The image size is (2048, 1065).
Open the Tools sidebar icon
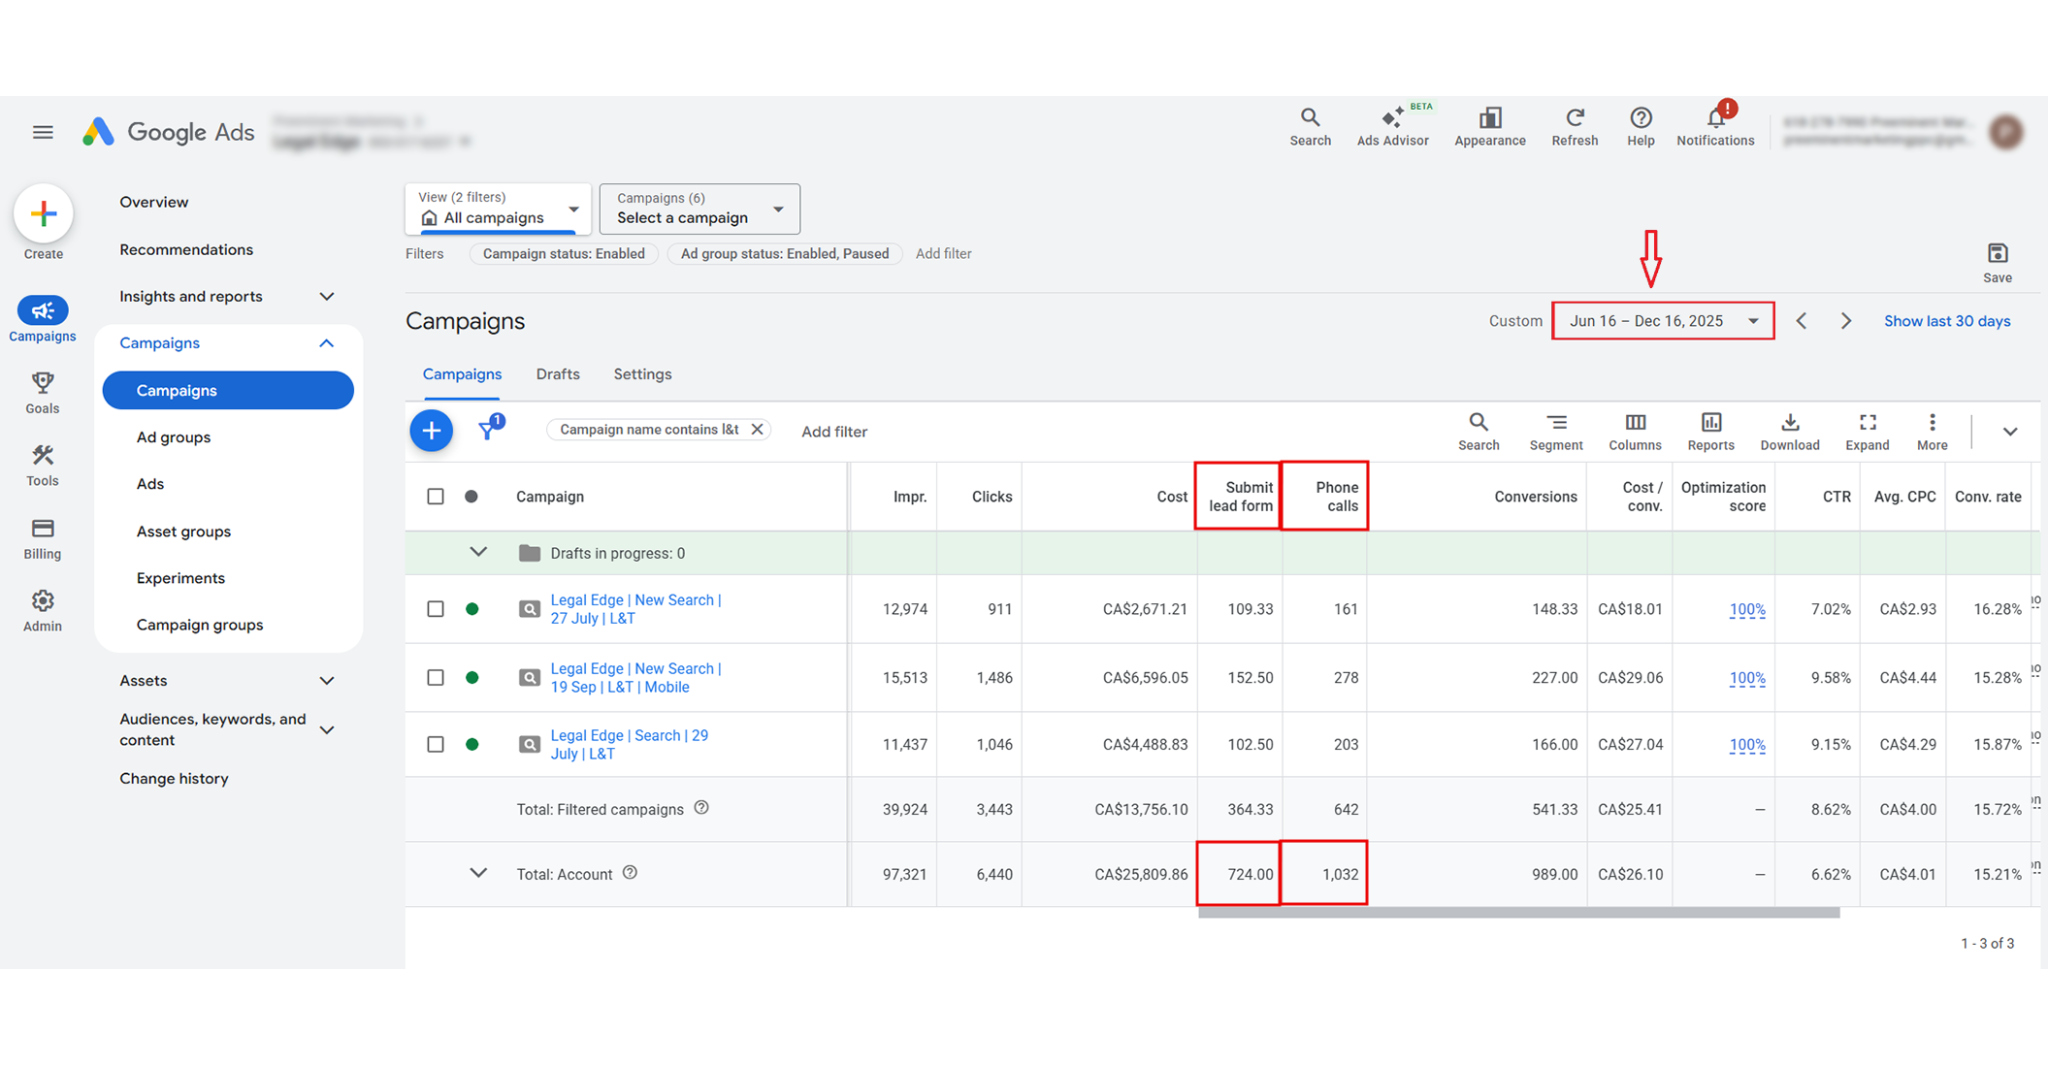pyautogui.click(x=42, y=465)
